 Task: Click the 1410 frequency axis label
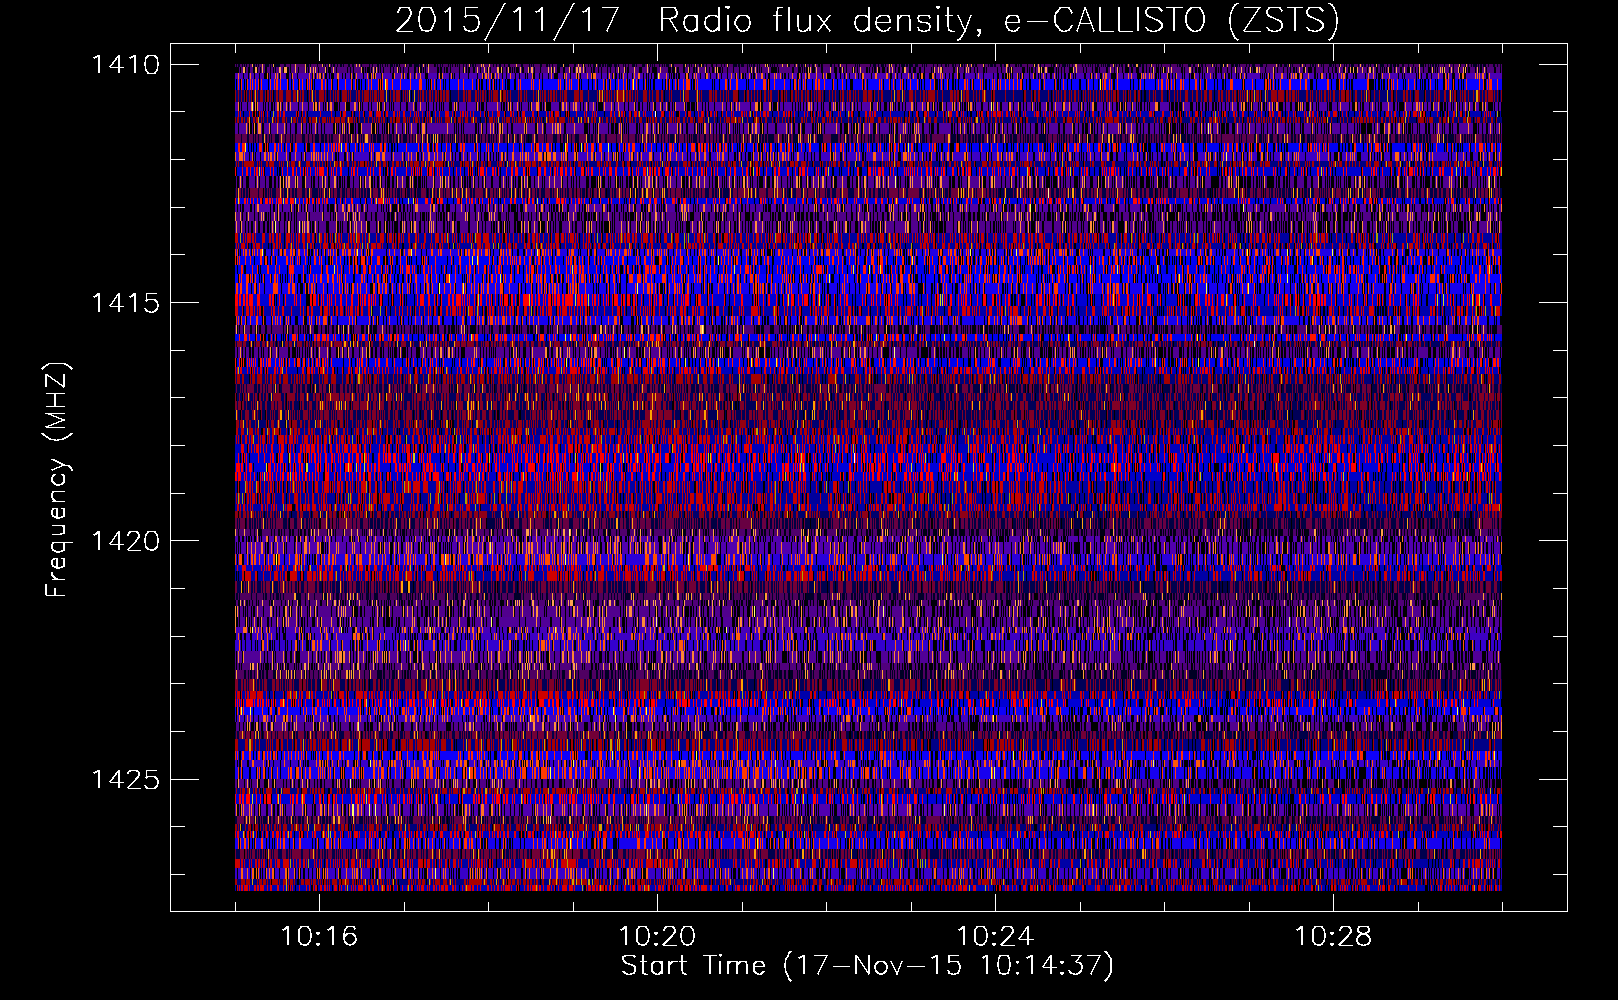pos(125,65)
